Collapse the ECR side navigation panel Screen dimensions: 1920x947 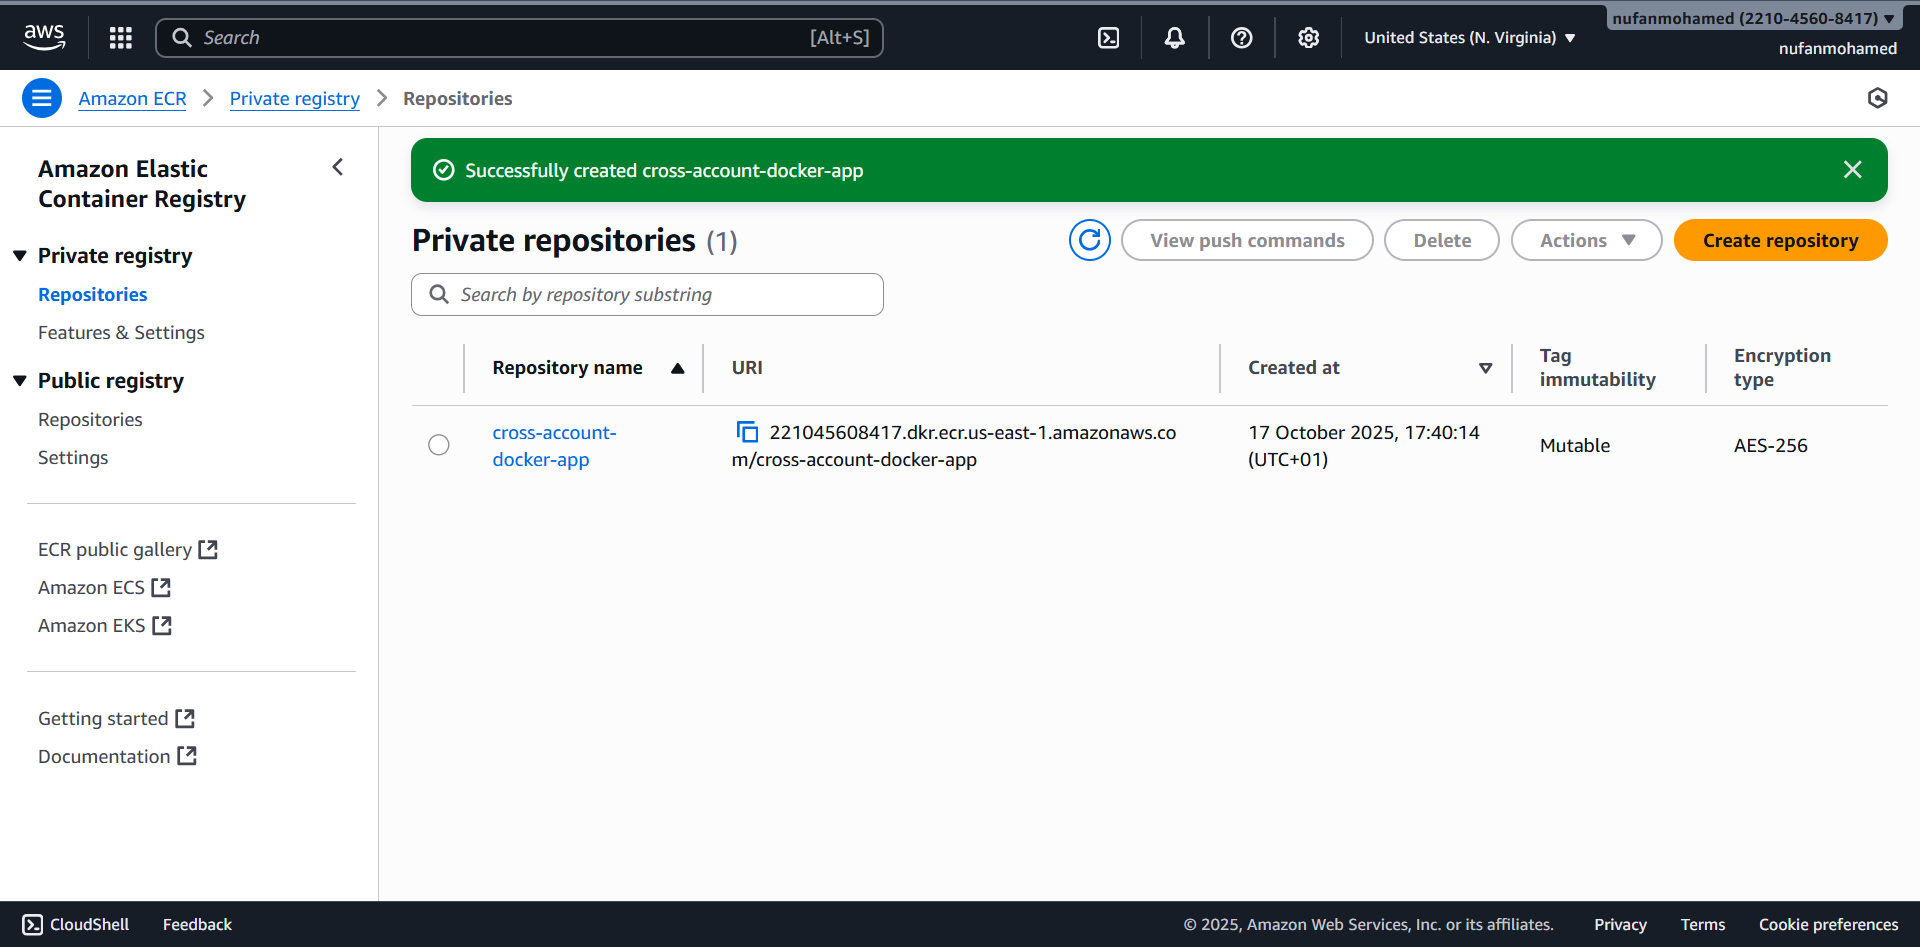tap(338, 167)
